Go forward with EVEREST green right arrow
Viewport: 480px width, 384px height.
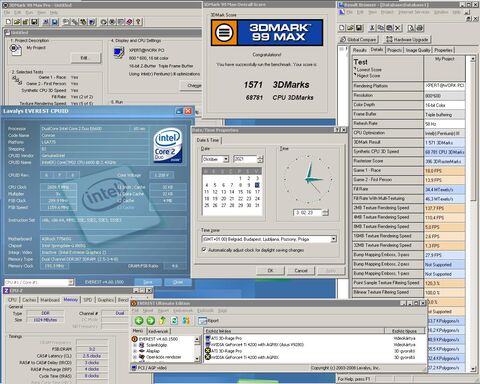coord(151,321)
